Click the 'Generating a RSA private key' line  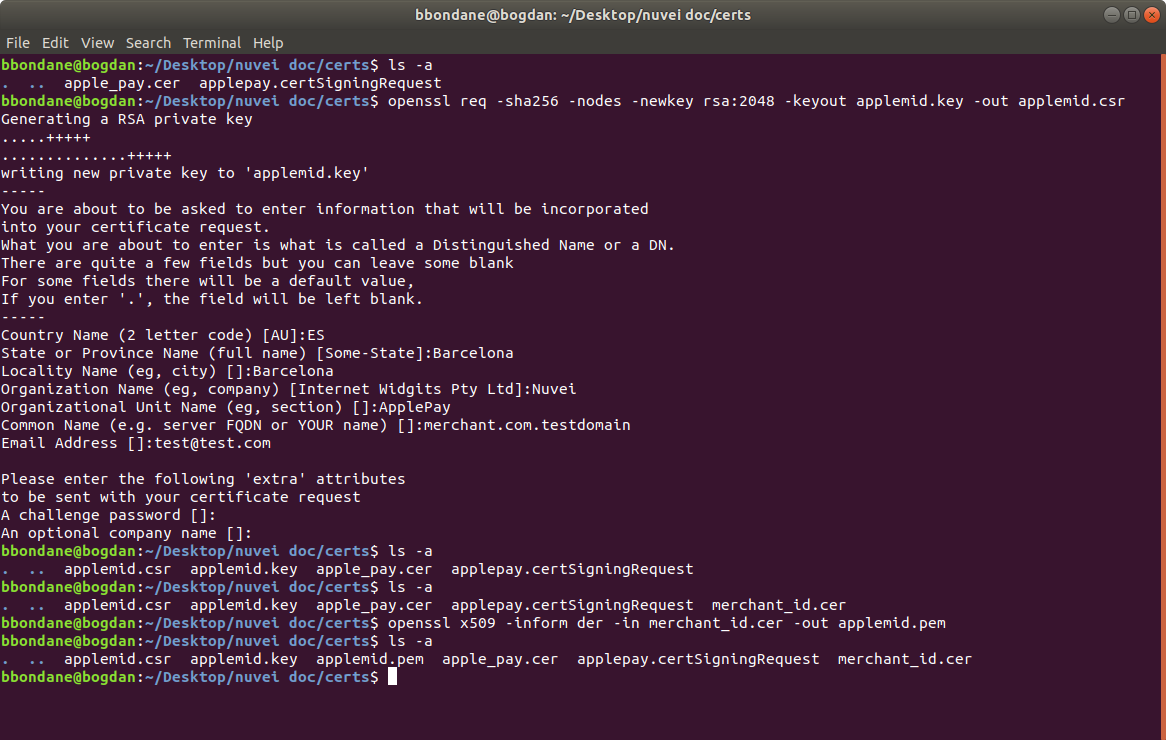127,119
